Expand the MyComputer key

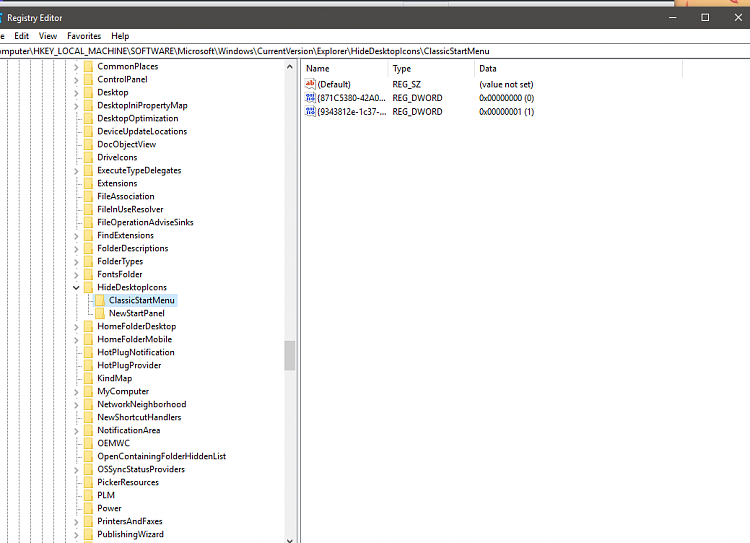point(76,392)
